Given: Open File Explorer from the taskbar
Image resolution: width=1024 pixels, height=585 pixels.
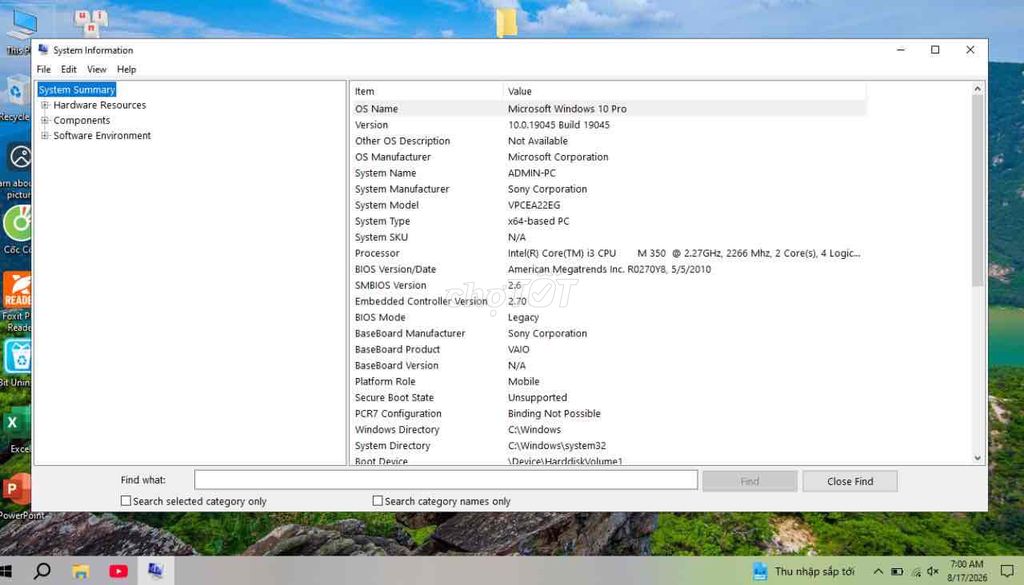Looking at the screenshot, I should 81,572.
